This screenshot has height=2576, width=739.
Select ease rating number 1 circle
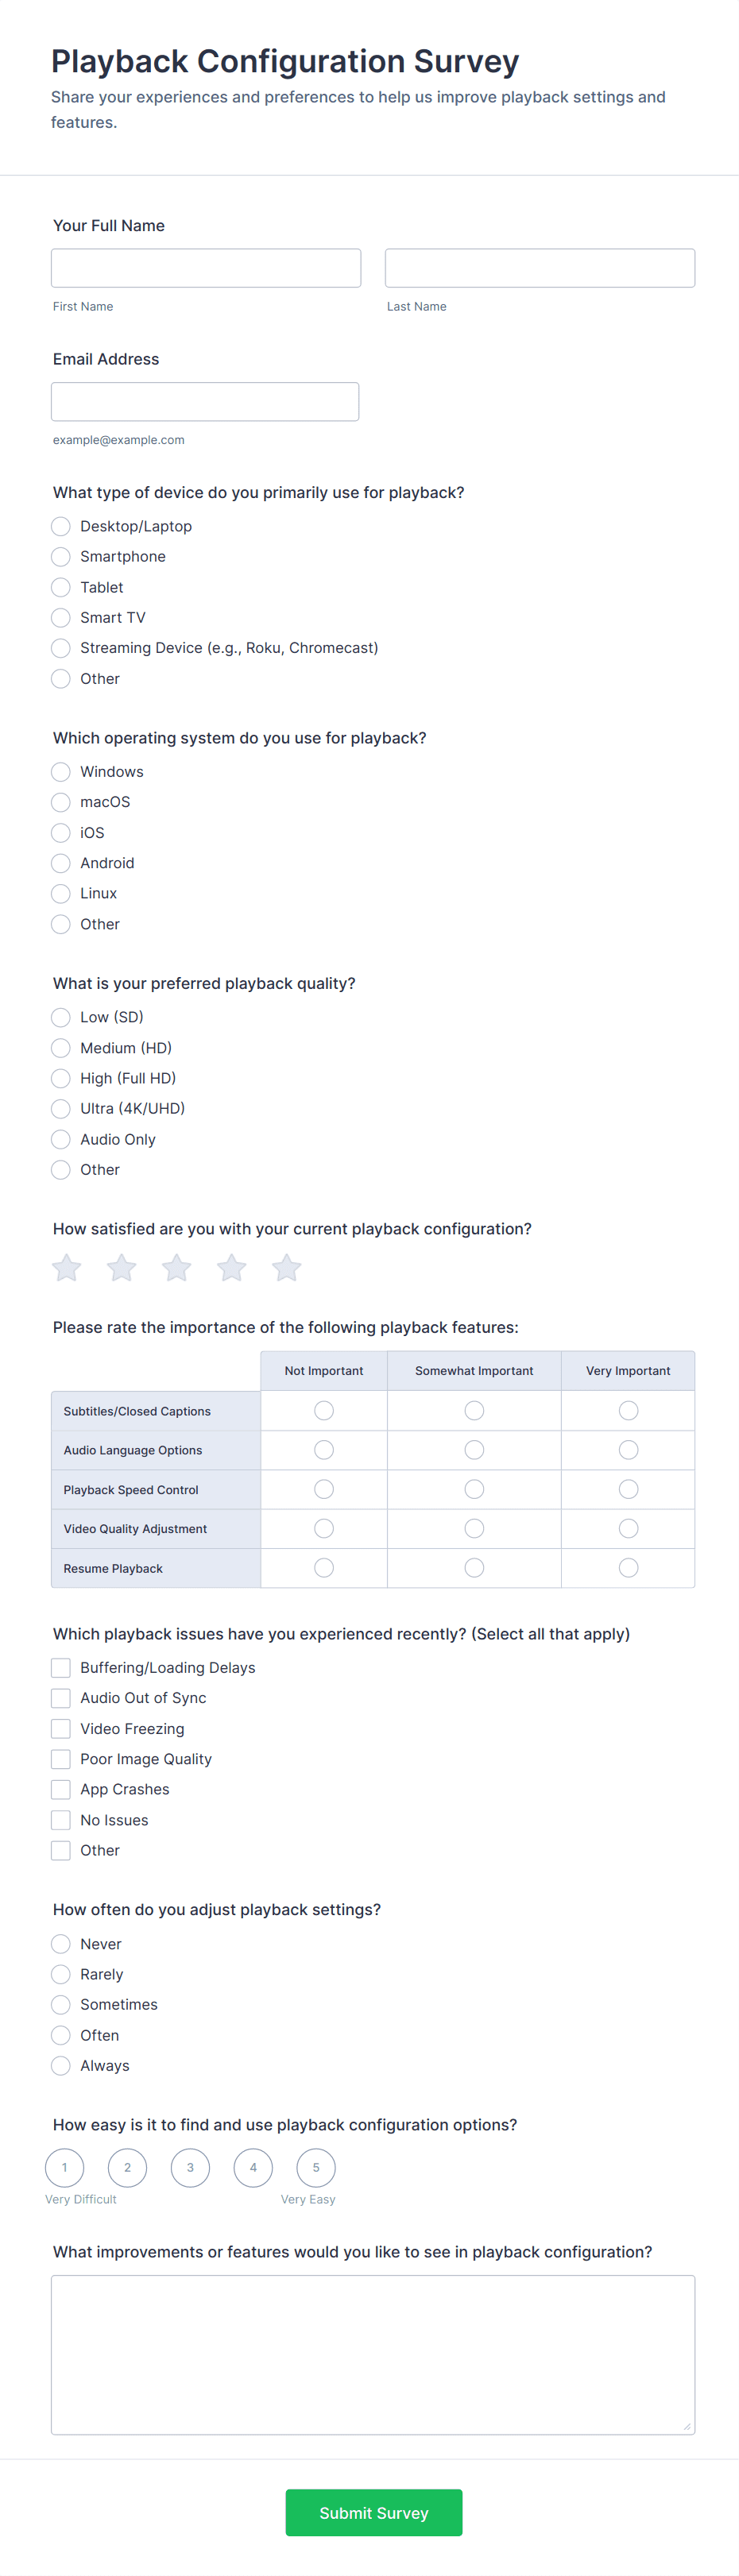(65, 2167)
